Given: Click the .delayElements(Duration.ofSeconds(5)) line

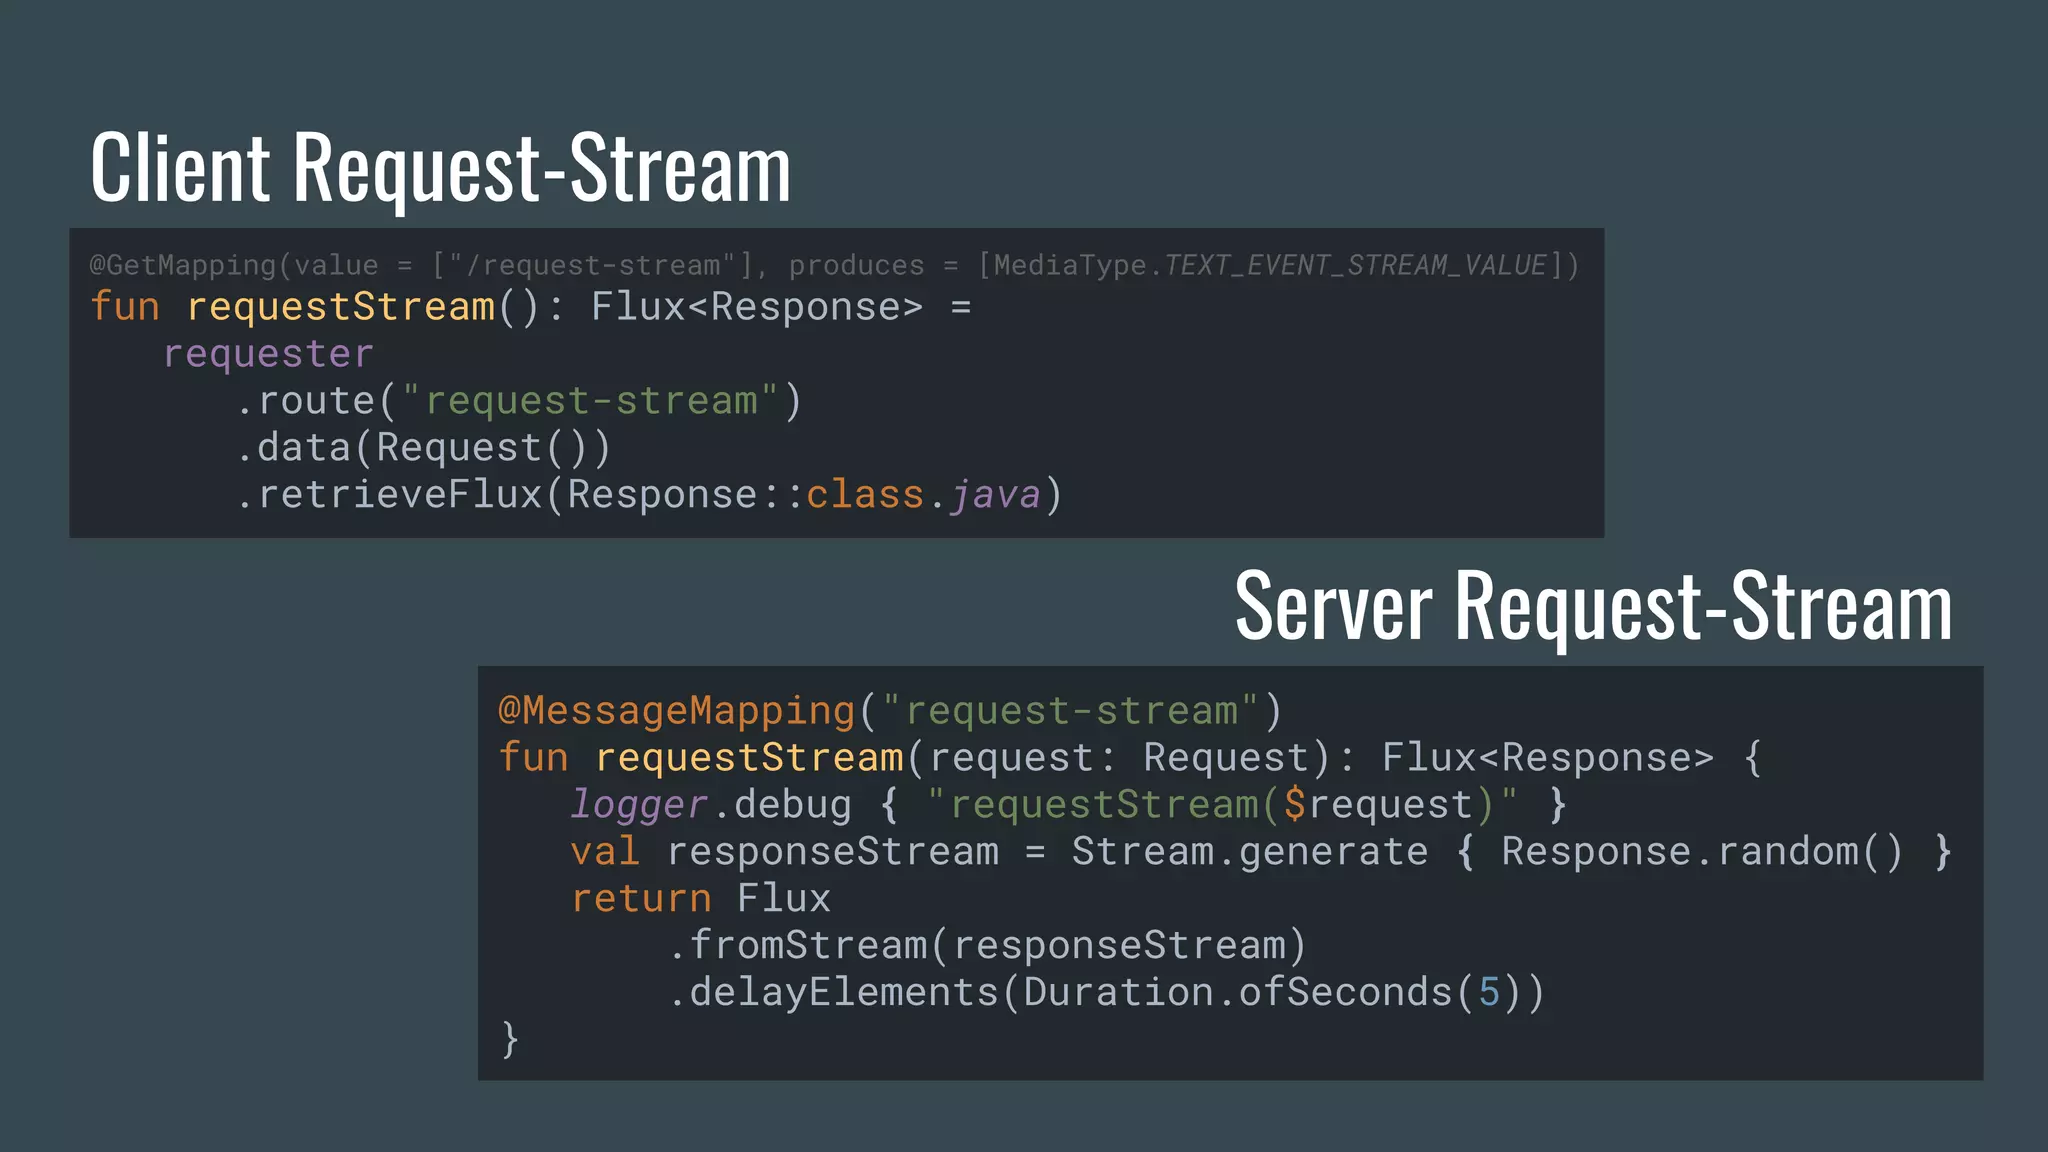Looking at the screenshot, I should [1107, 993].
